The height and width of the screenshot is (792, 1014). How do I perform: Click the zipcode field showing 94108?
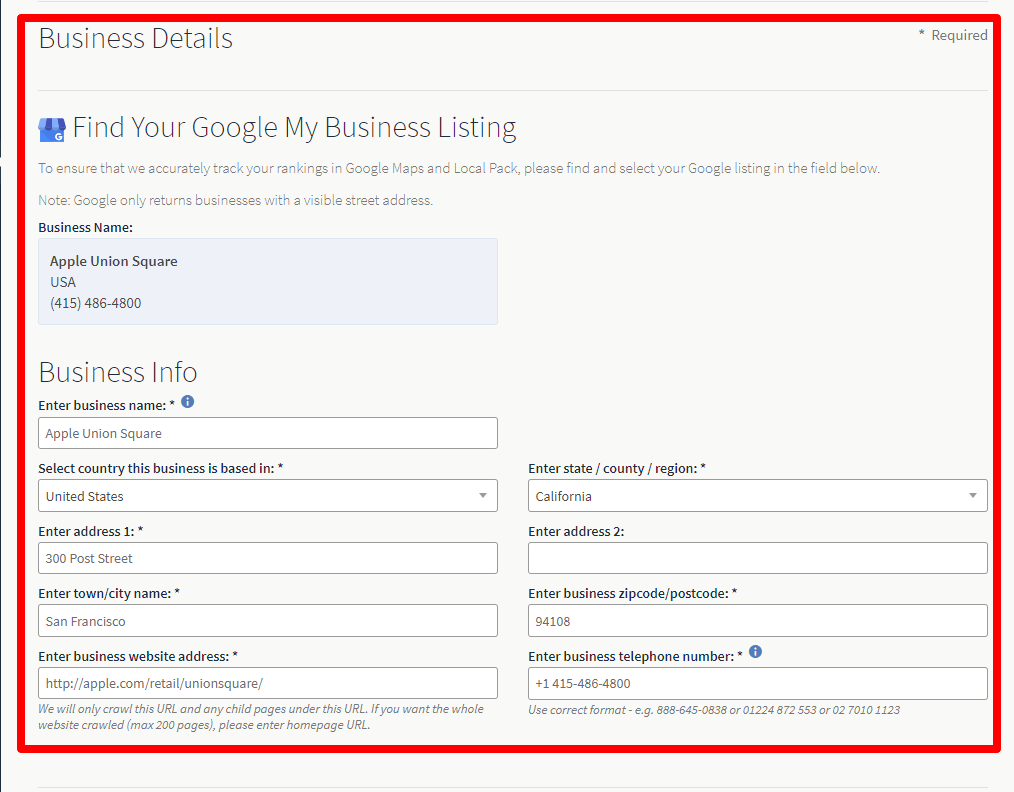click(757, 621)
